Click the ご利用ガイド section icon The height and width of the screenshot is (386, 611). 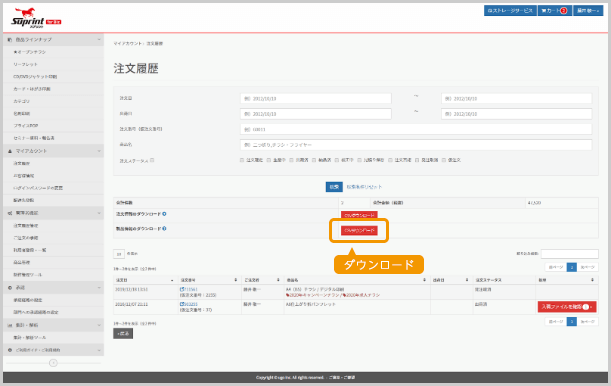tap(10, 350)
